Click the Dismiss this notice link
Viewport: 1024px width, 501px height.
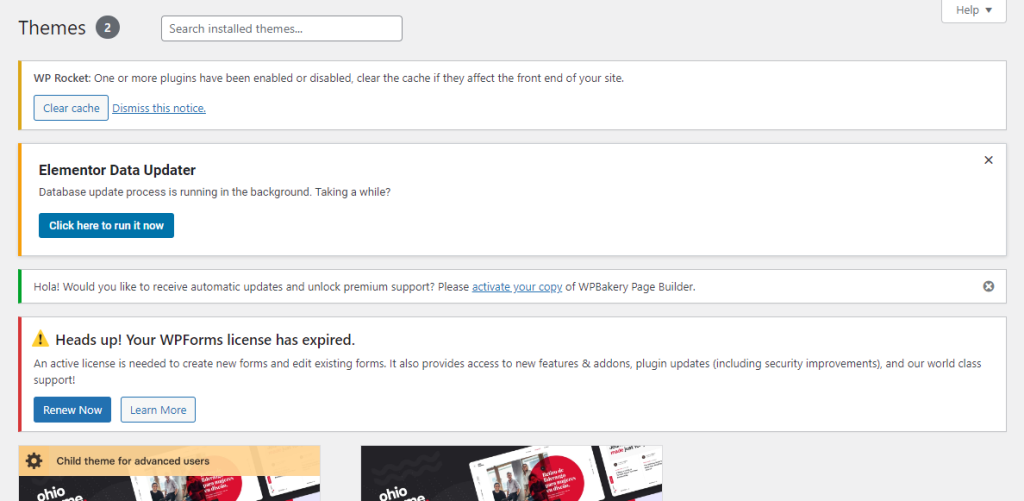pyautogui.click(x=159, y=108)
